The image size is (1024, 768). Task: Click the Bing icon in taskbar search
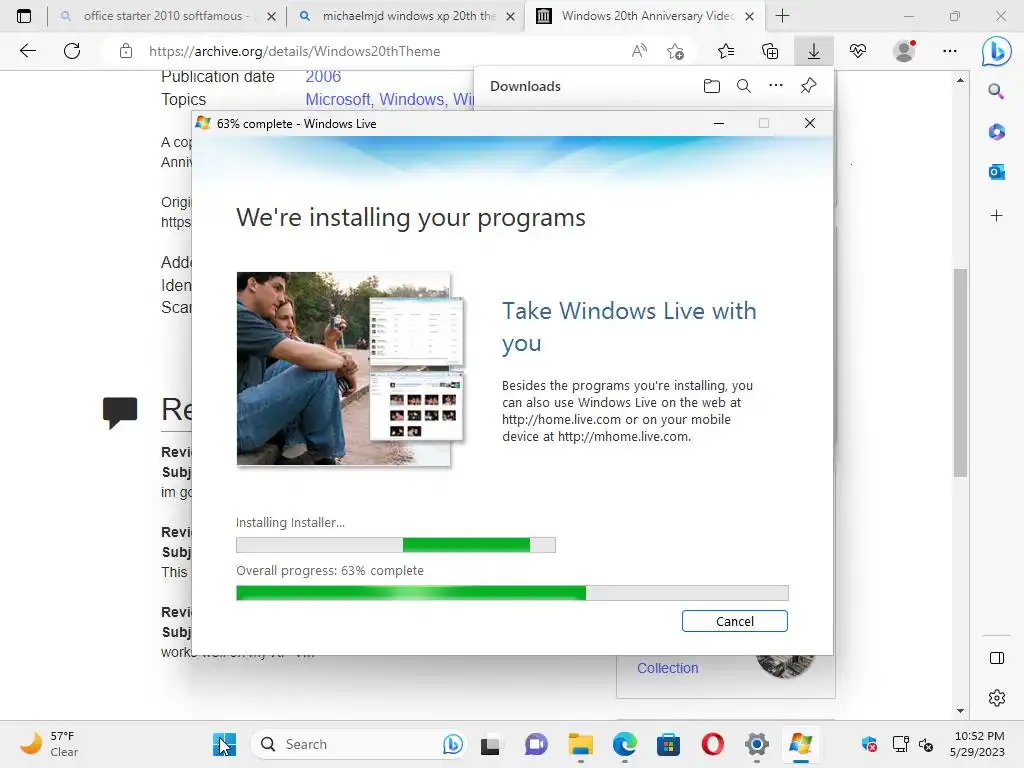[x=453, y=744]
